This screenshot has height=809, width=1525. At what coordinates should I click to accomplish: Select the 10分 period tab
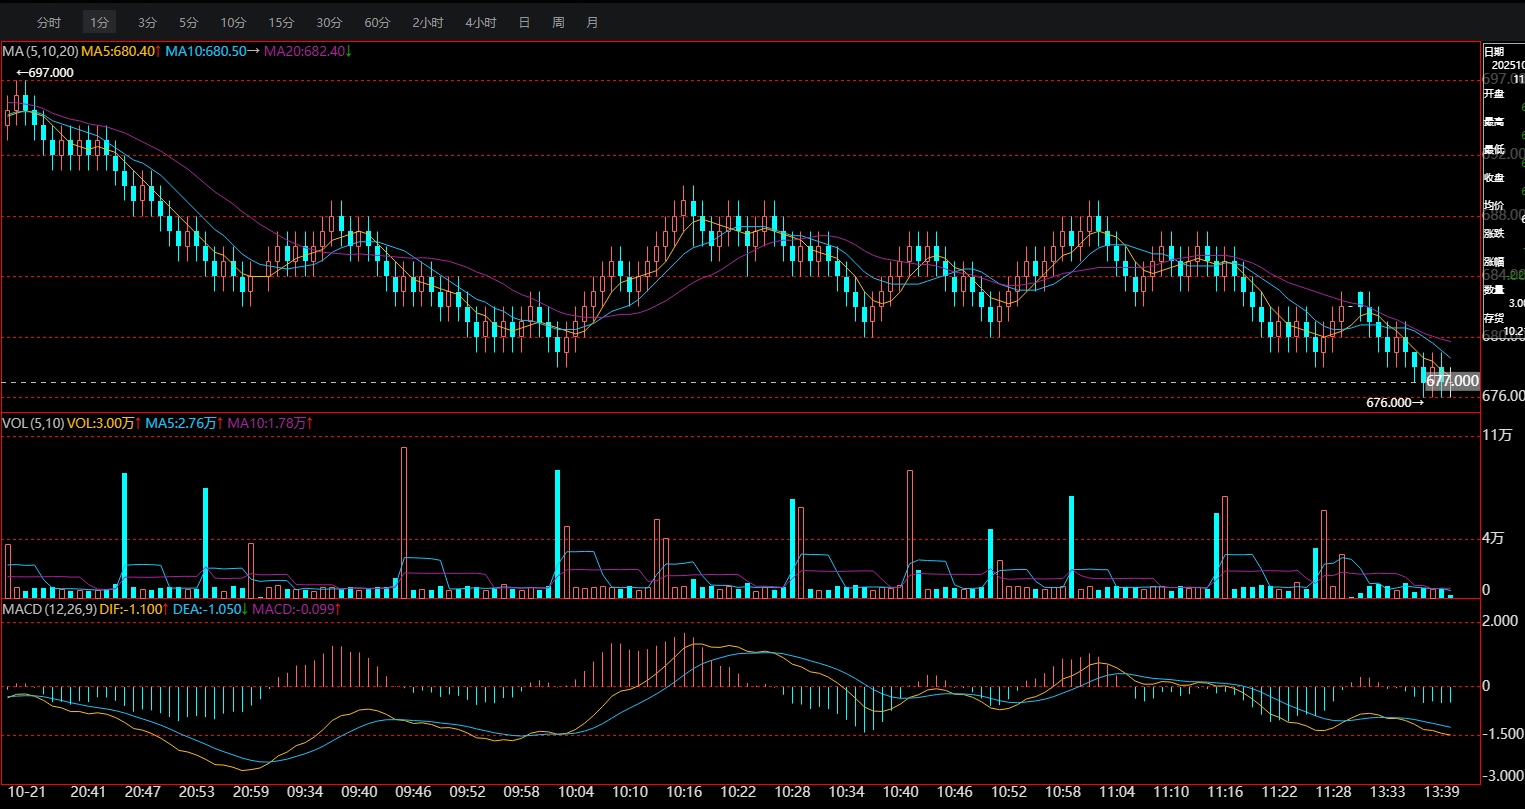pyautogui.click(x=233, y=22)
